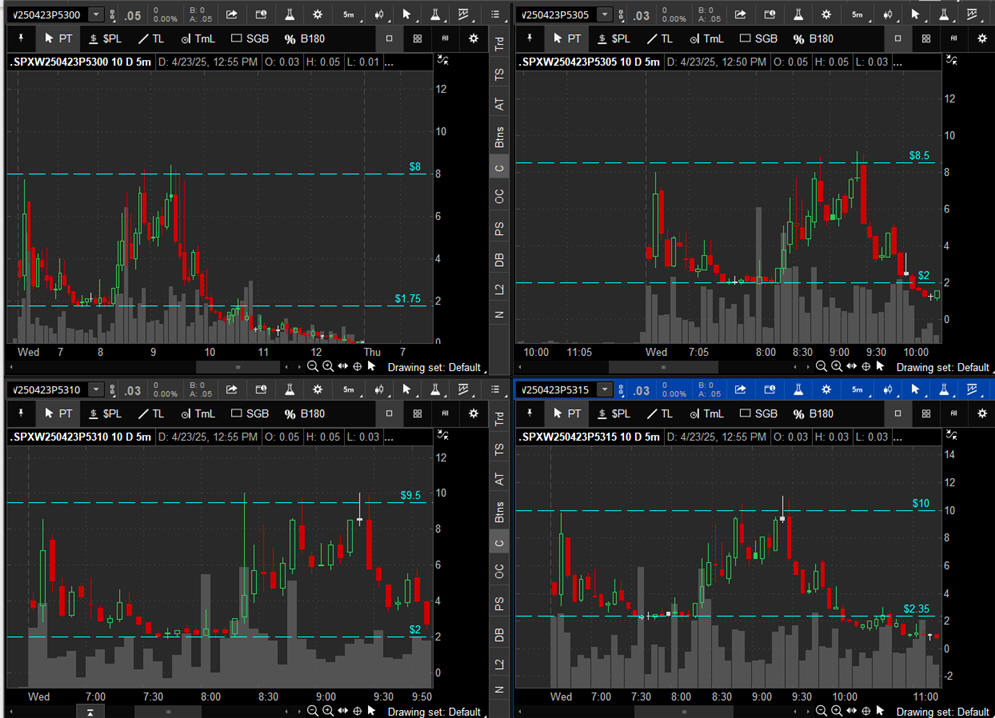Open the Trd side tab

pos(499,43)
